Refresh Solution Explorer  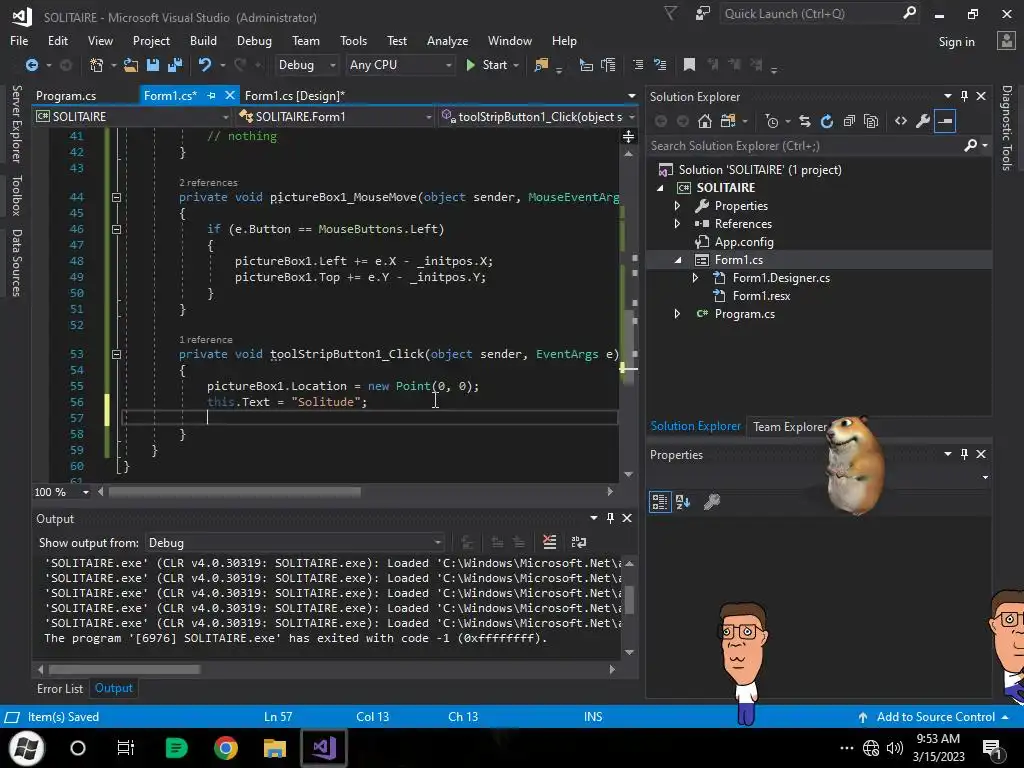[x=827, y=121]
